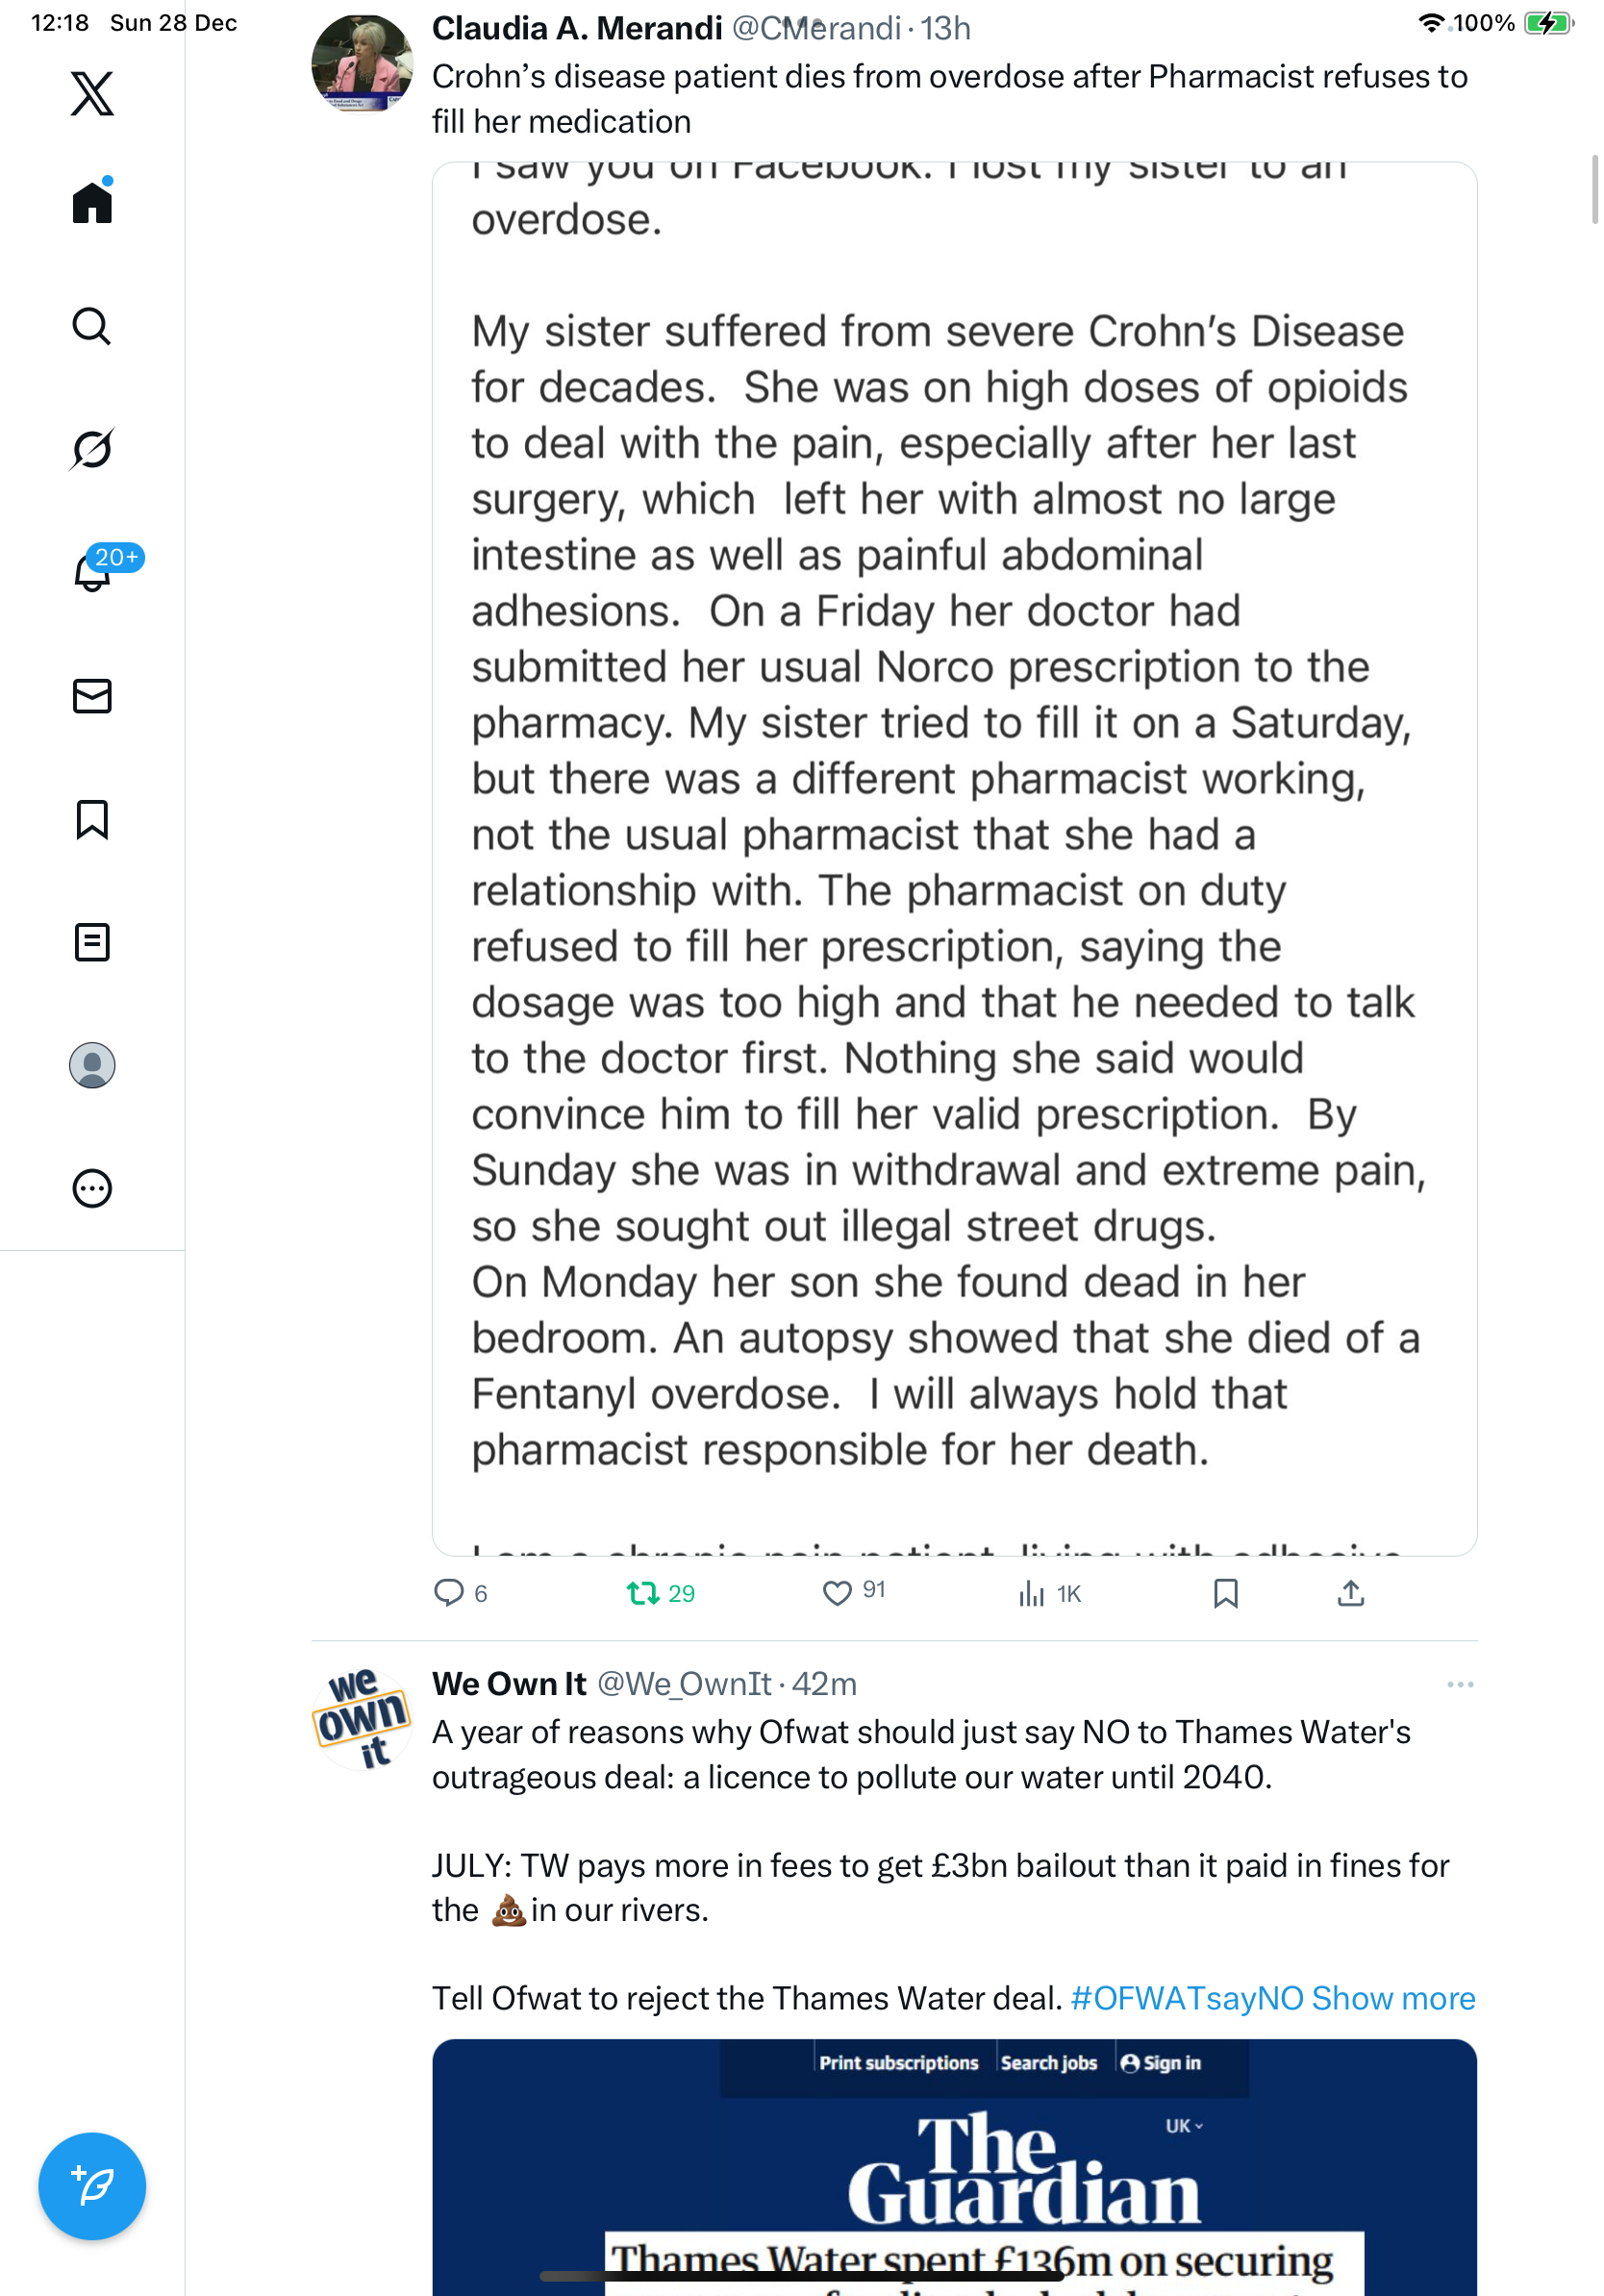
Task: Expand the More options sidebar menu
Action: pos(92,1188)
